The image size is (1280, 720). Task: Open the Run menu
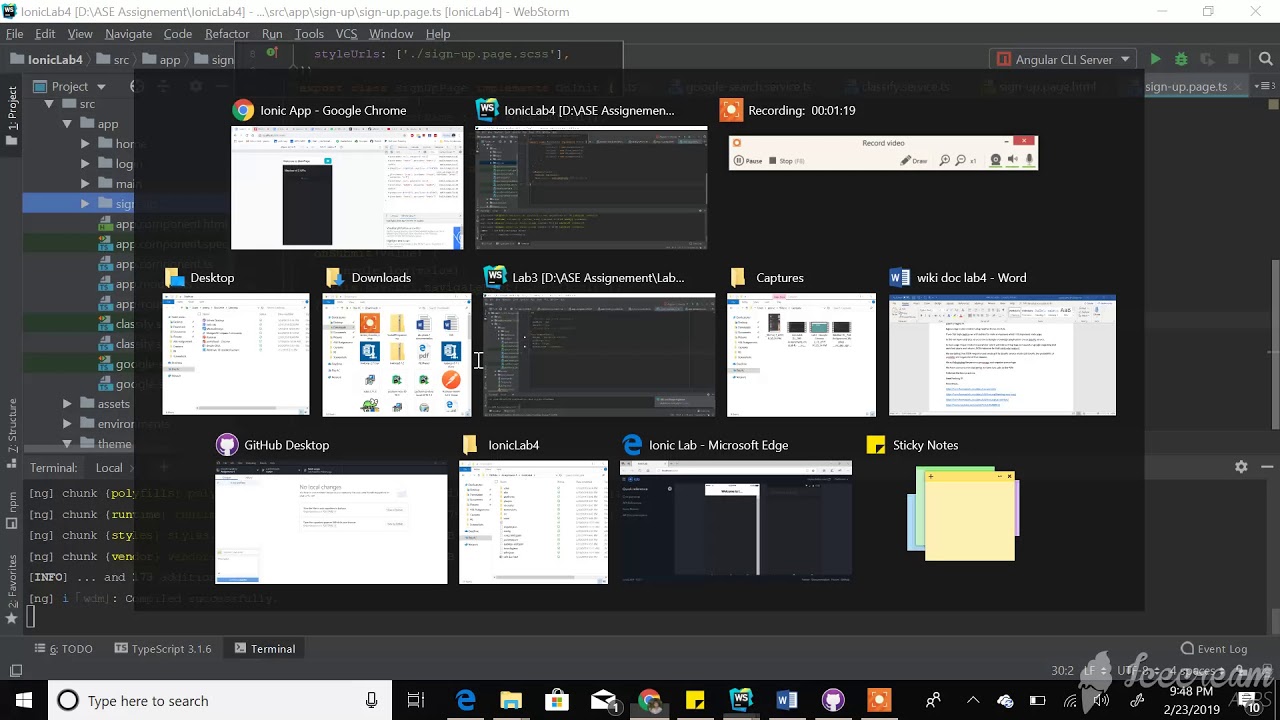272,34
